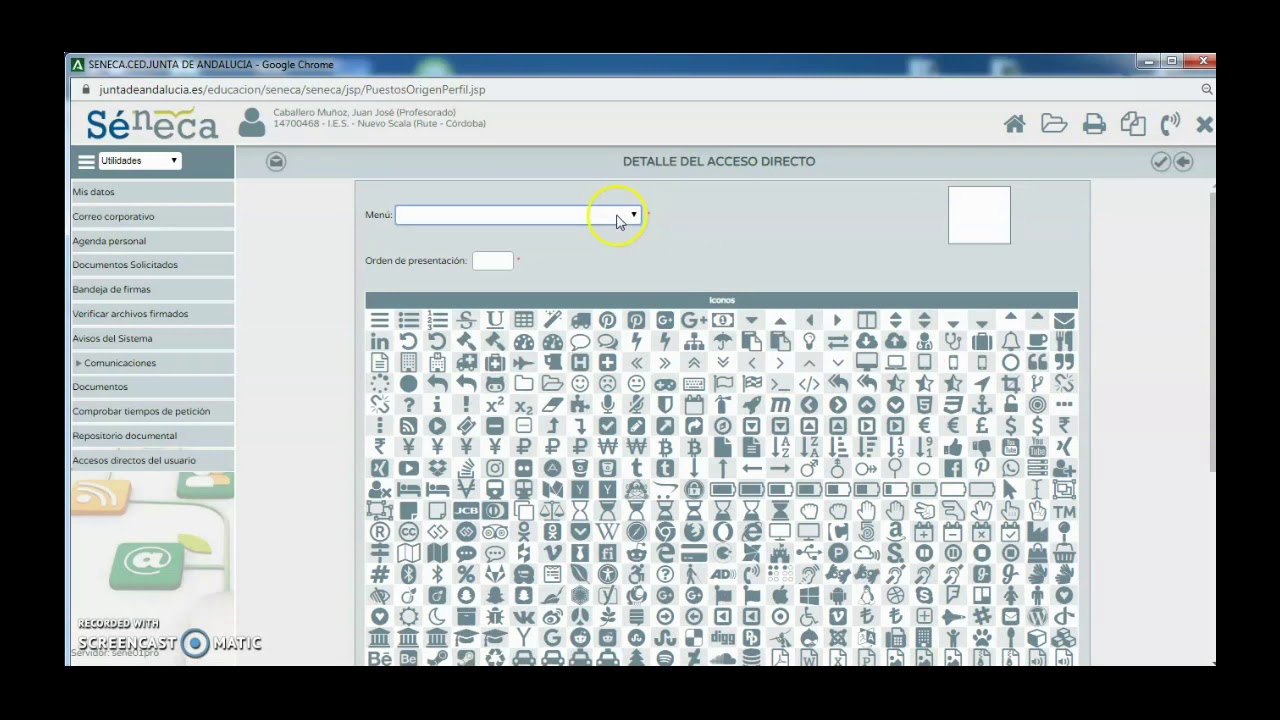Select the envelope icon in the grid
The width and height of the screenshot is (1280, 720).
(x=1064, y=320)
